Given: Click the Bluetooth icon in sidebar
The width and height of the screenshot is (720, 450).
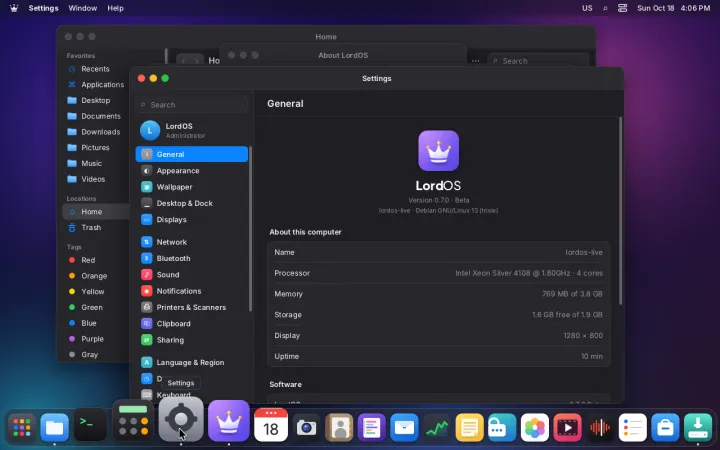Looking at the screenshot, I should click(x=146, y=259).
